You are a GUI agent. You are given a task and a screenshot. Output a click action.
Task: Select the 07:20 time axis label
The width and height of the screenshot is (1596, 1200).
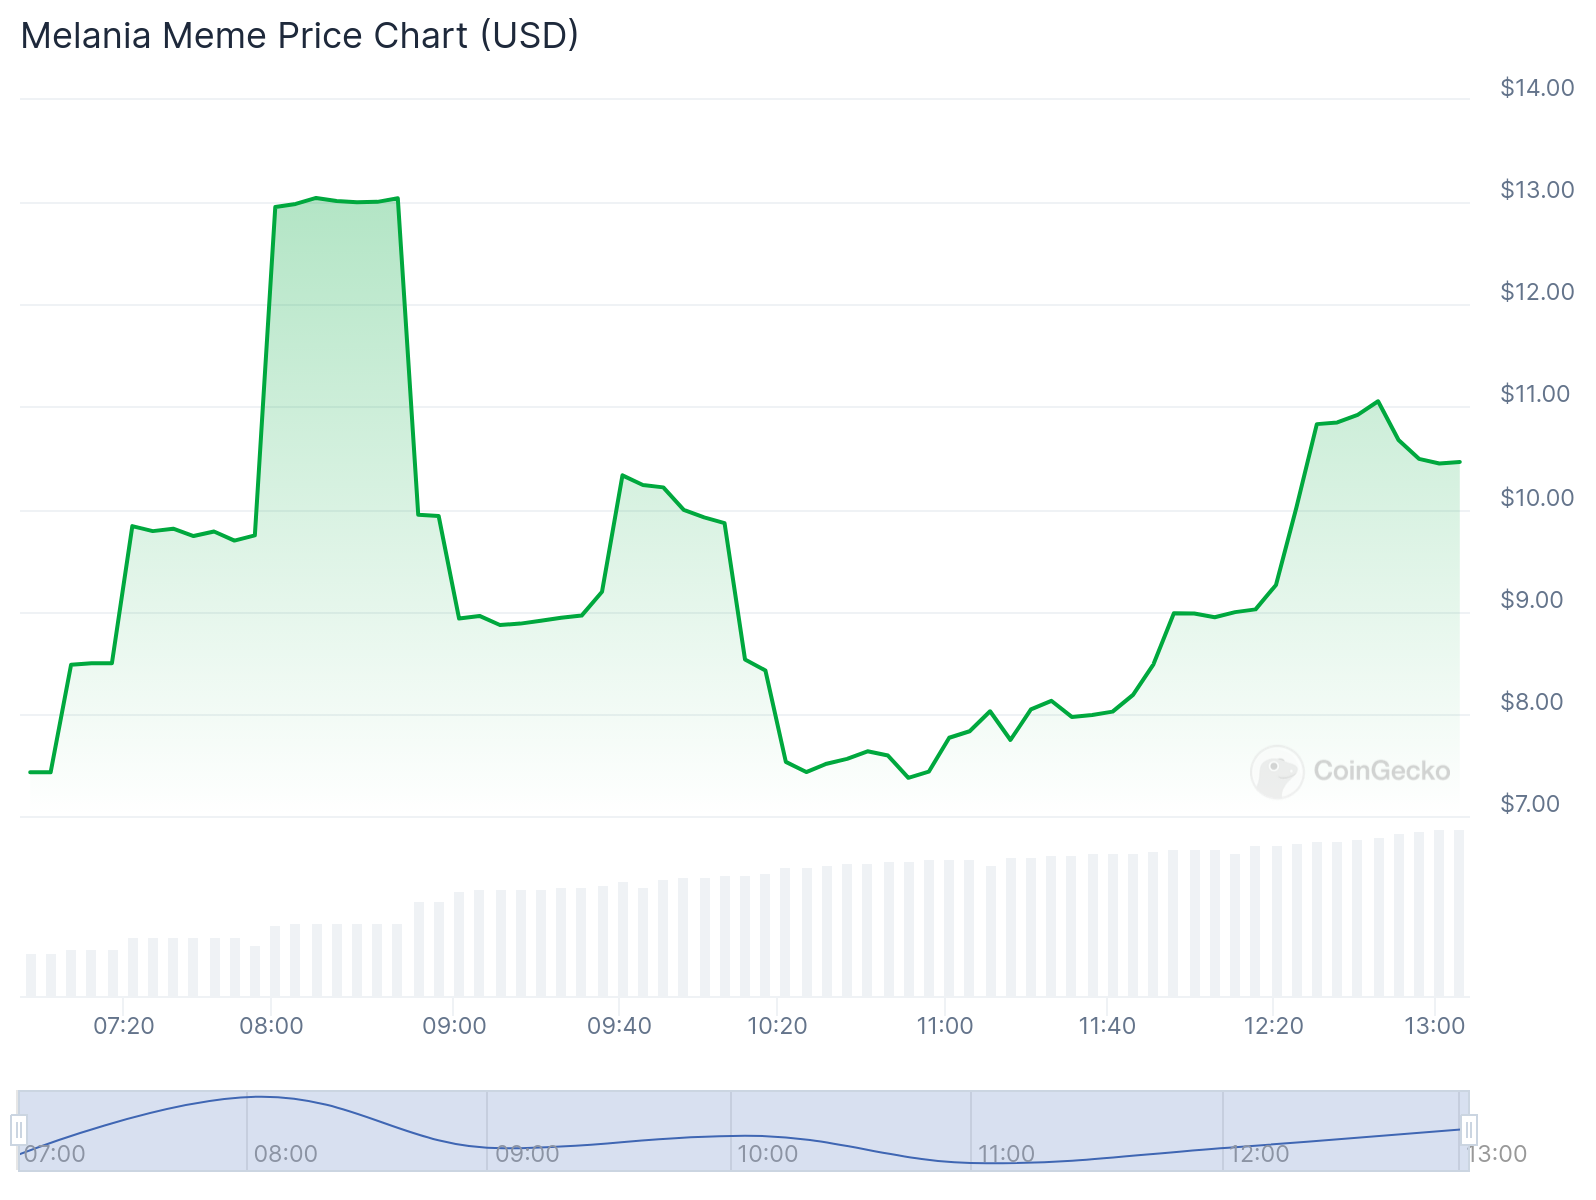pos(125,1025)
